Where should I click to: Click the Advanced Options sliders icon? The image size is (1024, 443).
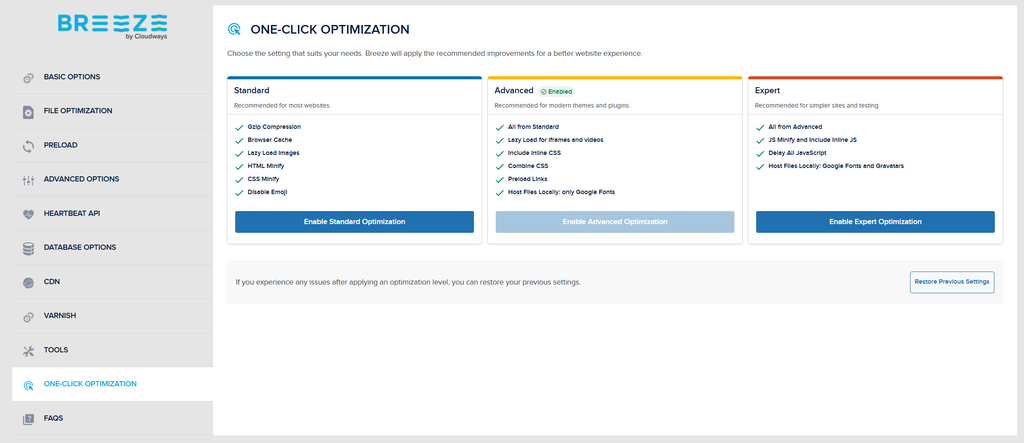(x=28, y=180)
